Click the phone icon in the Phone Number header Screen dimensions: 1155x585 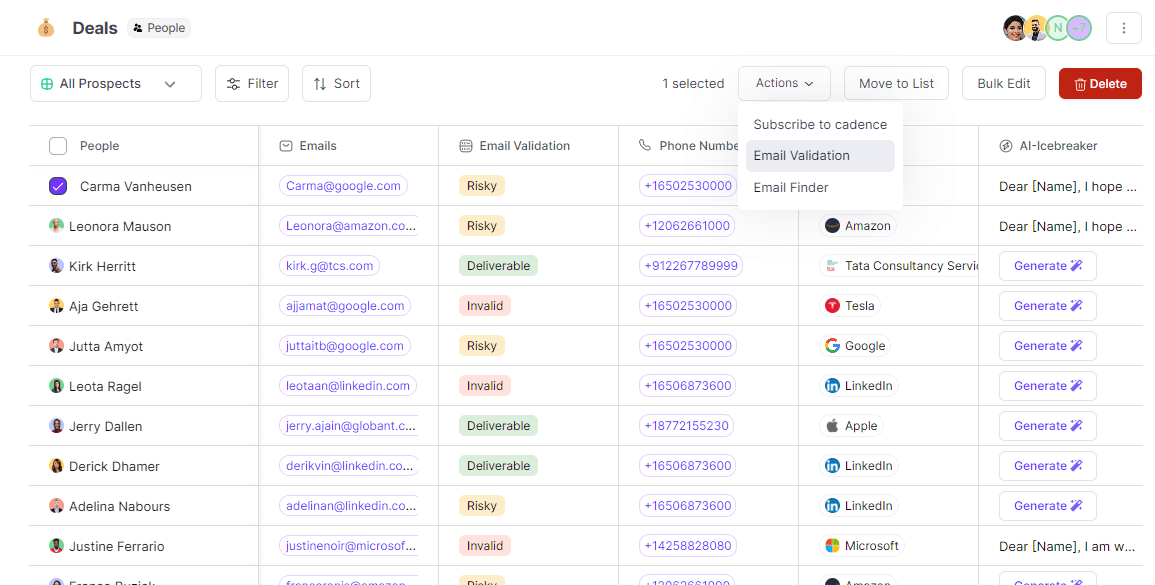643,145
